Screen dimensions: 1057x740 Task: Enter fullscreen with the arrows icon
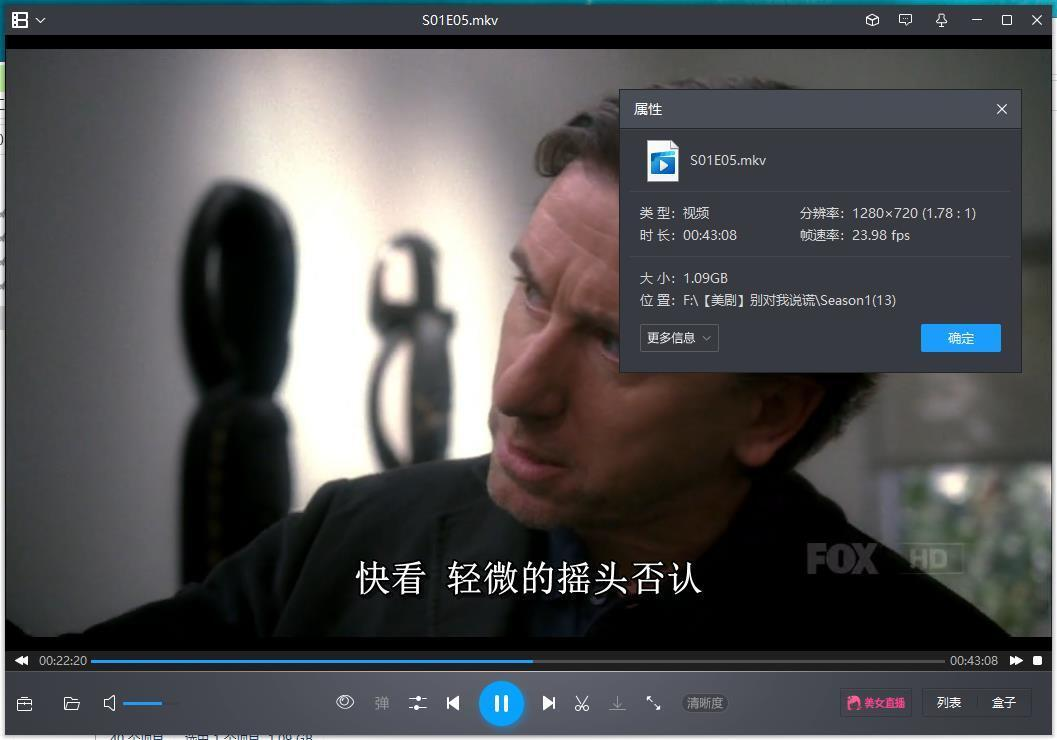click(x=654, y=703)
